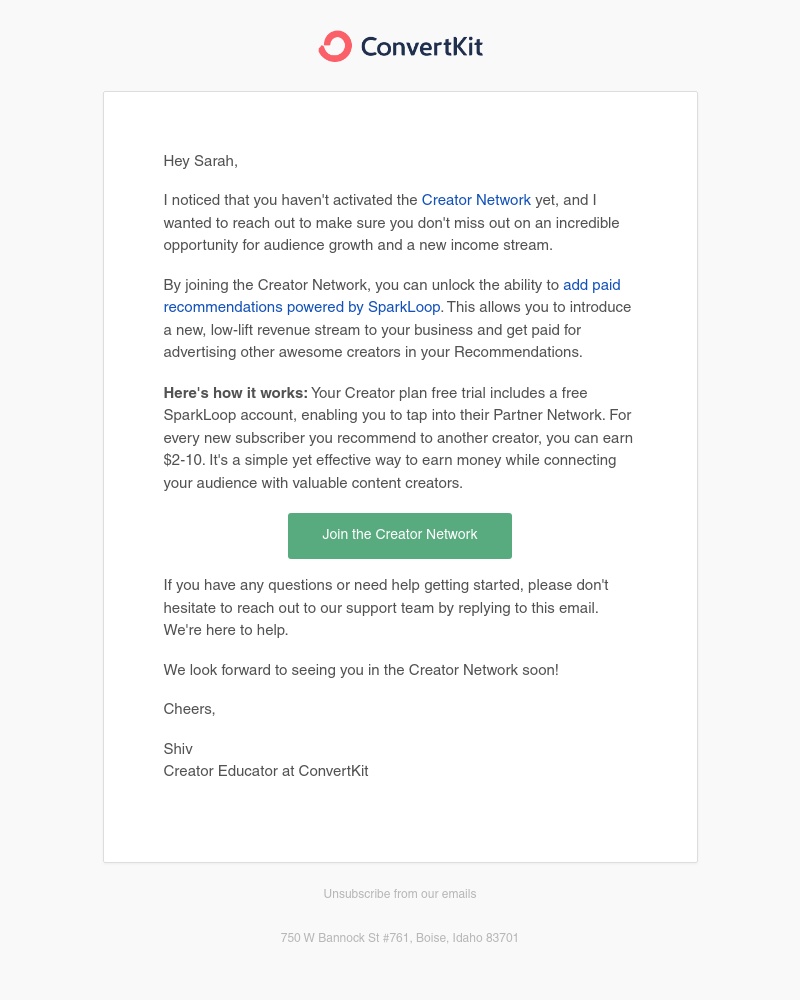Screen dimensions: 800x1000
Task: Click the paragraph mentioning the SparkLoop account
Action: [398, 437]
